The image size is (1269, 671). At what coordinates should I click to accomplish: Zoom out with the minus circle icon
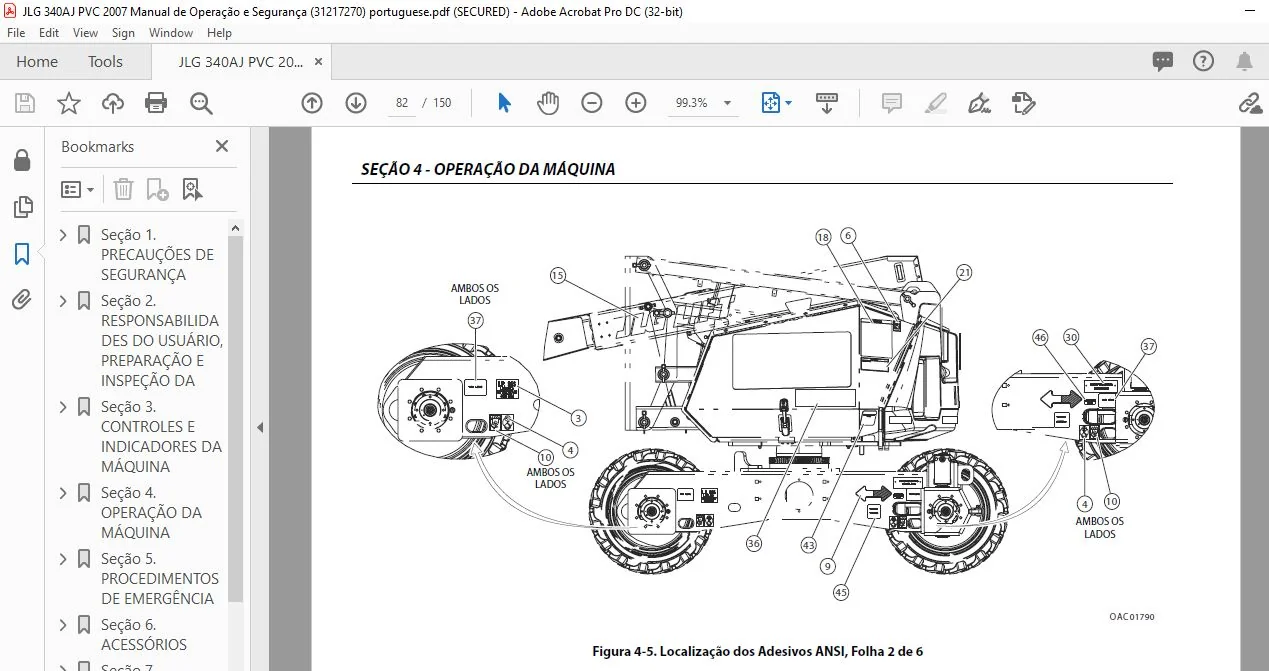[592, 103]
